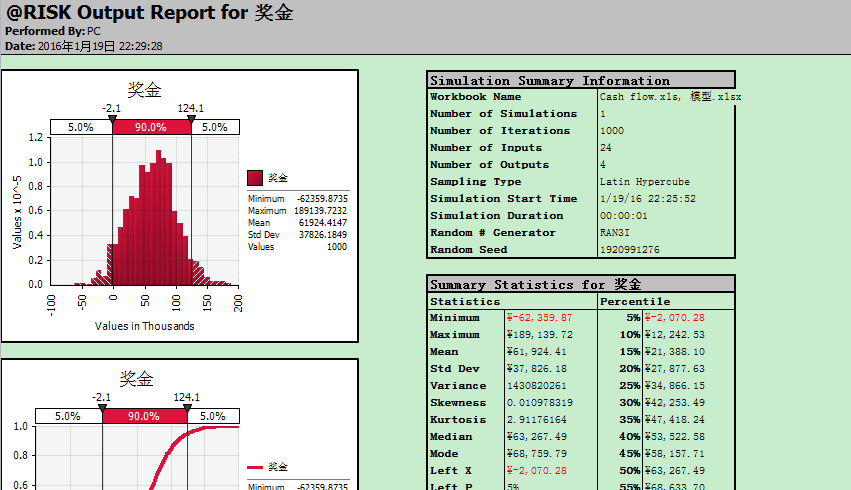Click the Number of Outputs label
The height and width of the screenshot is (490, 851).
(x=489, y=164)
